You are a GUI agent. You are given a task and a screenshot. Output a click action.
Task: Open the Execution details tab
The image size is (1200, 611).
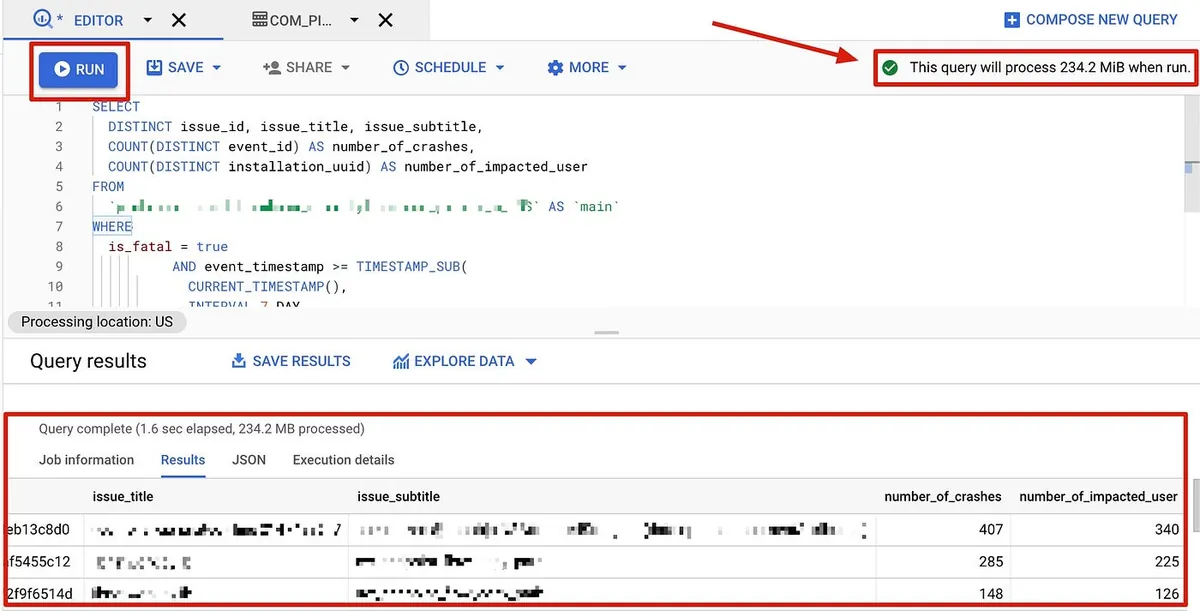tap(343, 460)
